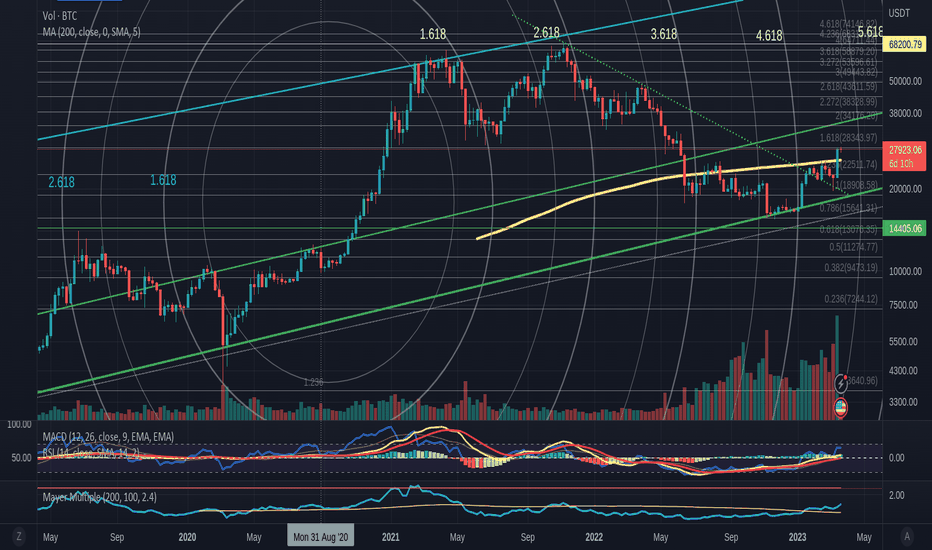The image size is (932, 550).
Task: Select the 3.618 Fibonacci circle label
Action: 663,34
